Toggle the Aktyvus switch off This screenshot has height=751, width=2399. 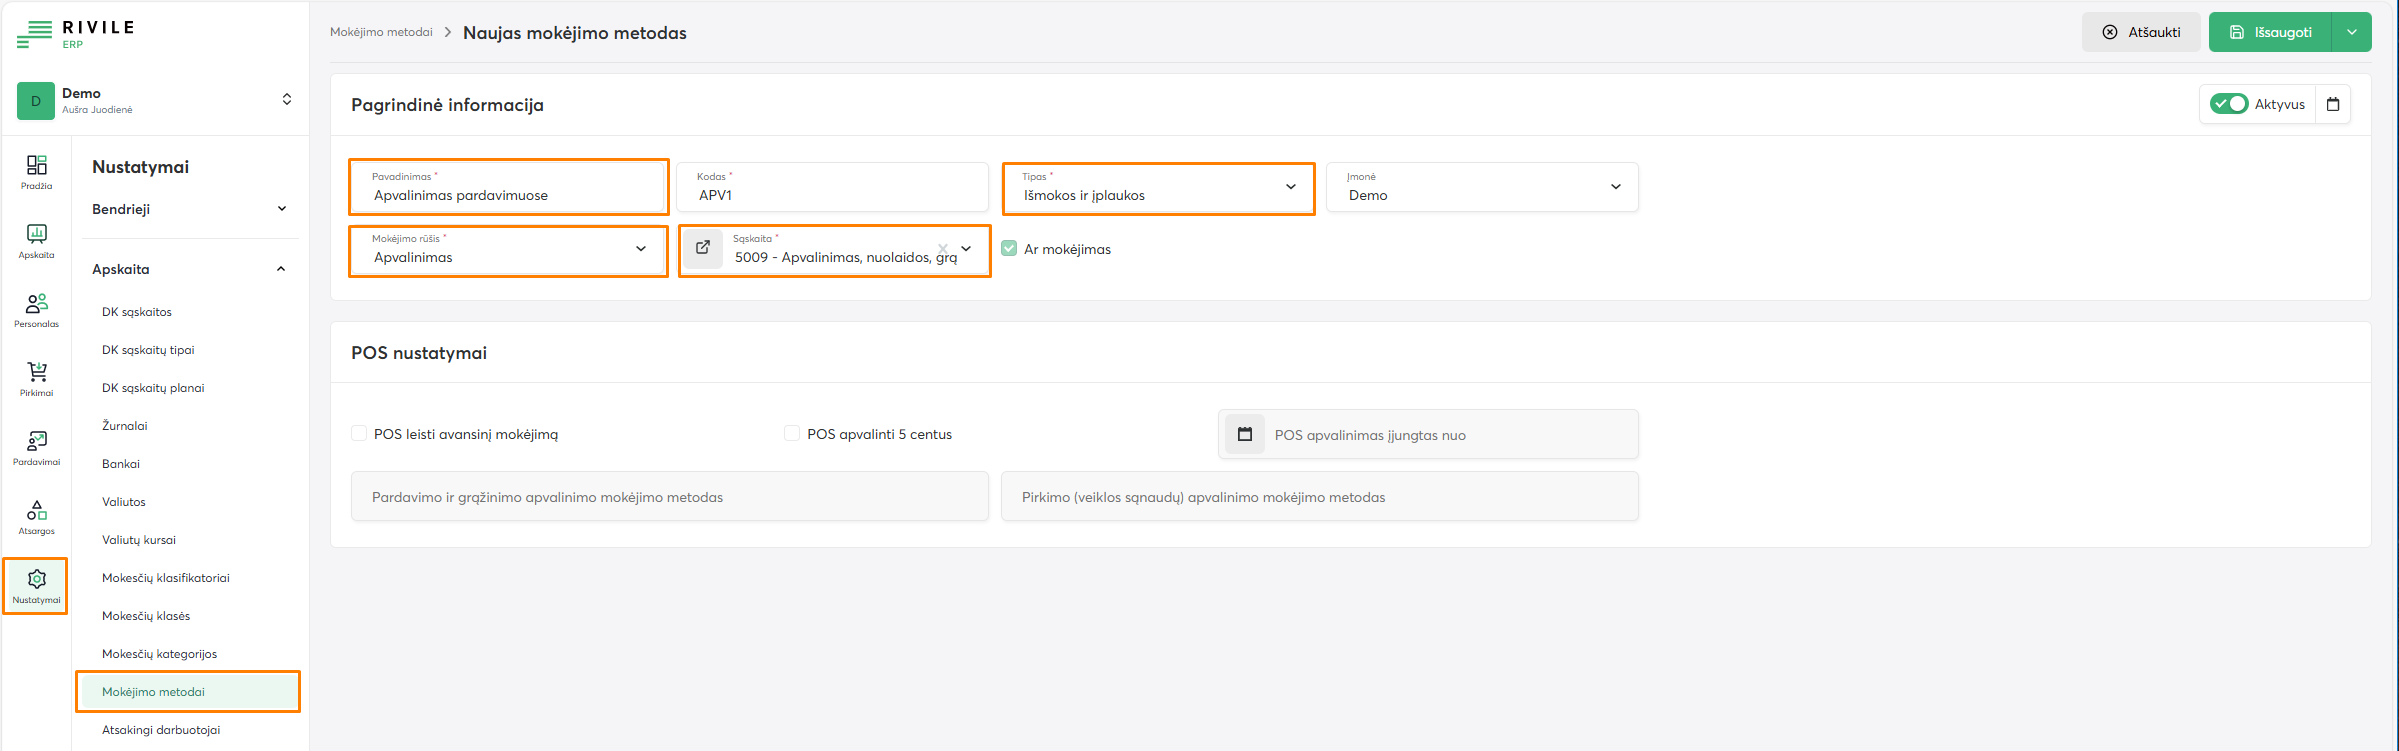point(2229,104)
